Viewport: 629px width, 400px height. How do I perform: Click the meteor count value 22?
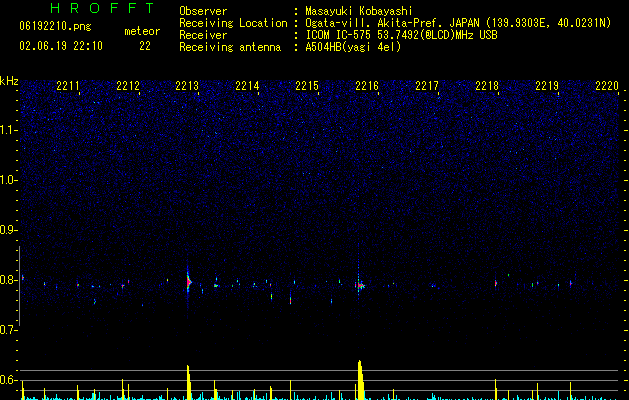coord(145,46)
